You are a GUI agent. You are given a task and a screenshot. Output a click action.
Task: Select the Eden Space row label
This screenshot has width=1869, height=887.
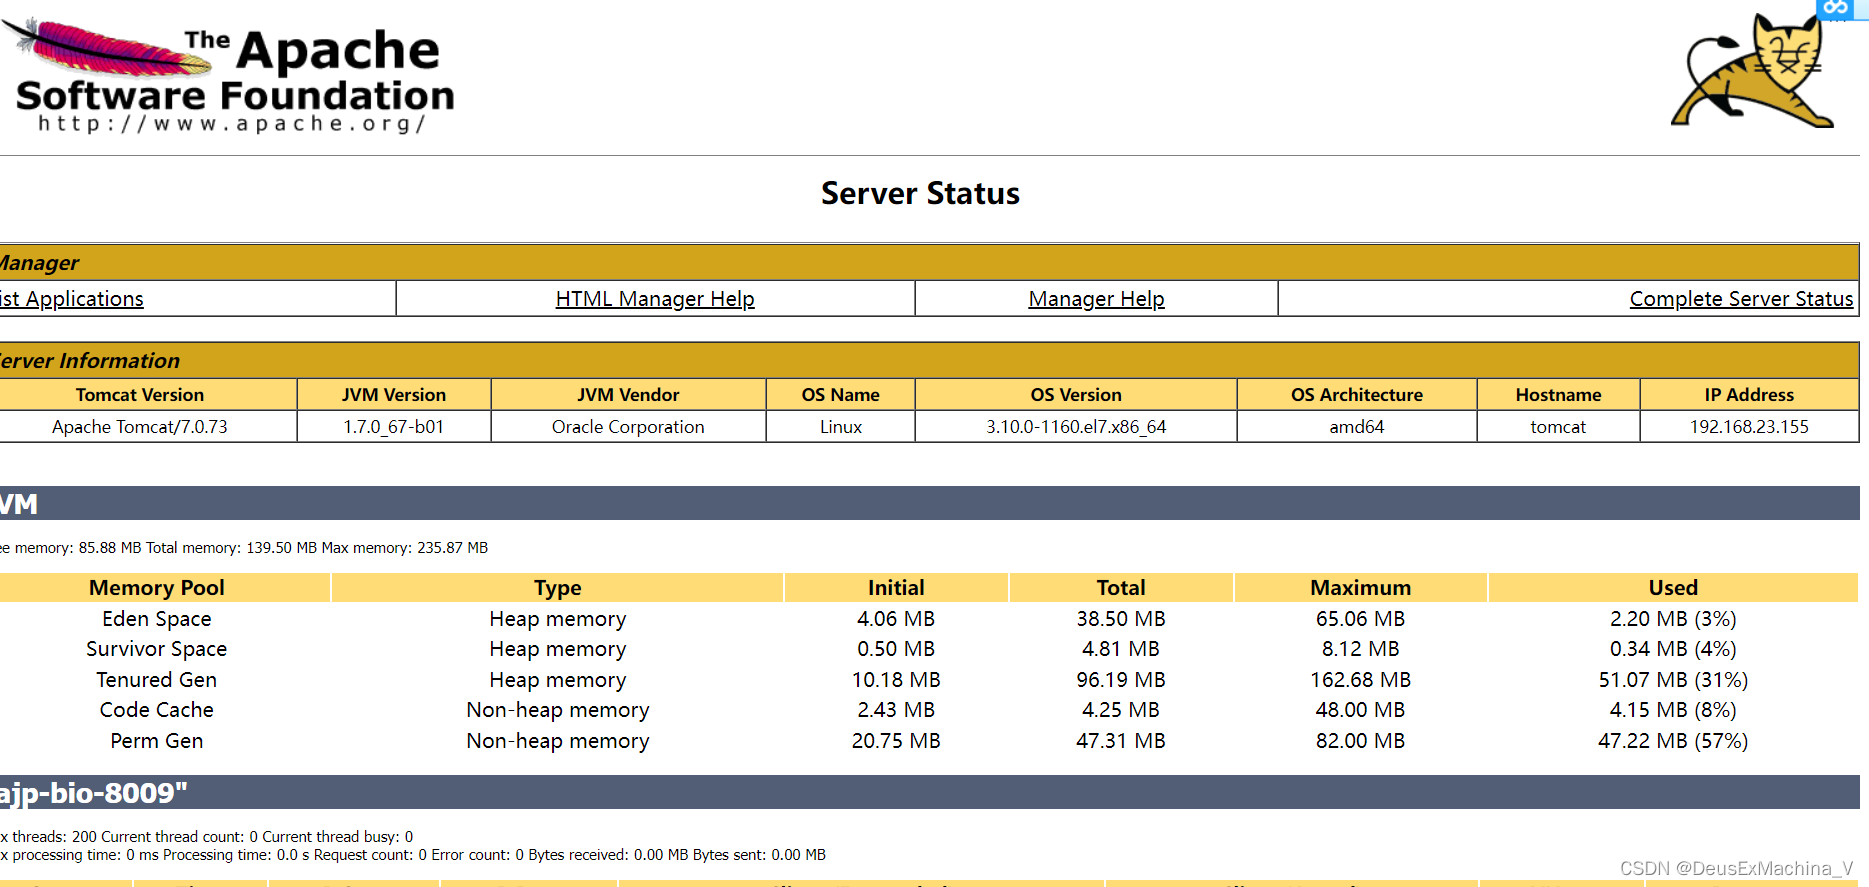157,619
